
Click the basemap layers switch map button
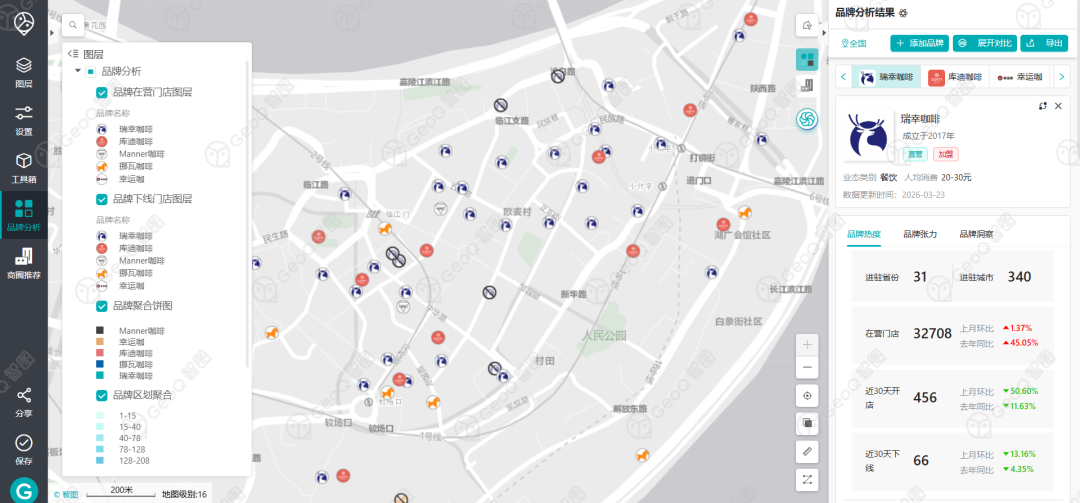point(807,424)
